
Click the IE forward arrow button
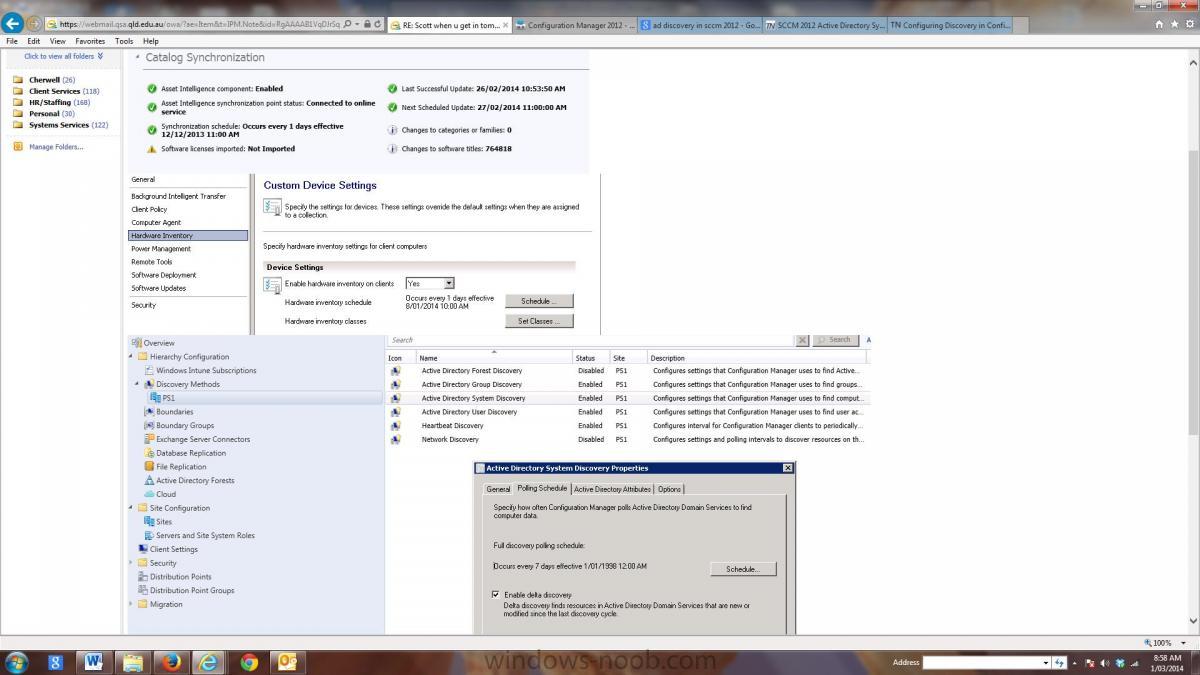(34, 23)
